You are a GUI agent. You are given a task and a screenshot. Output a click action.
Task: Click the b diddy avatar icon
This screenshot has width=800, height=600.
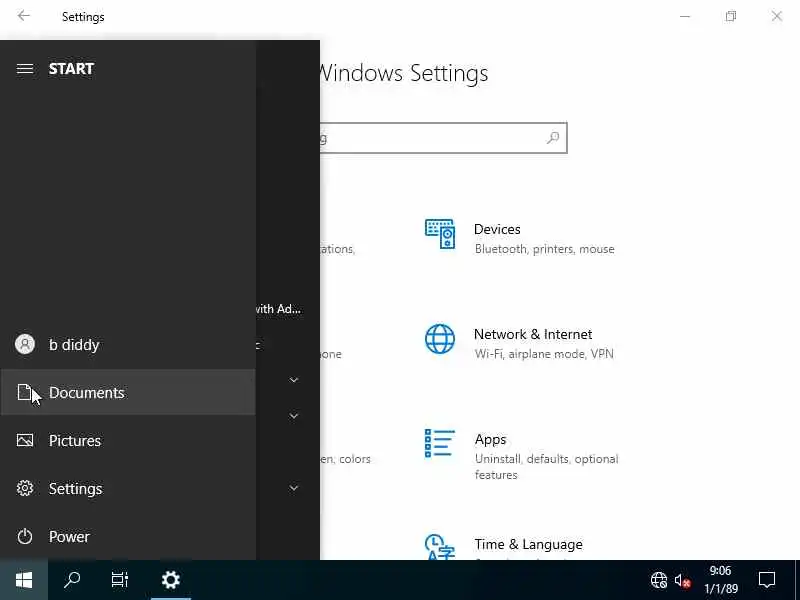(x=24, y=344)
